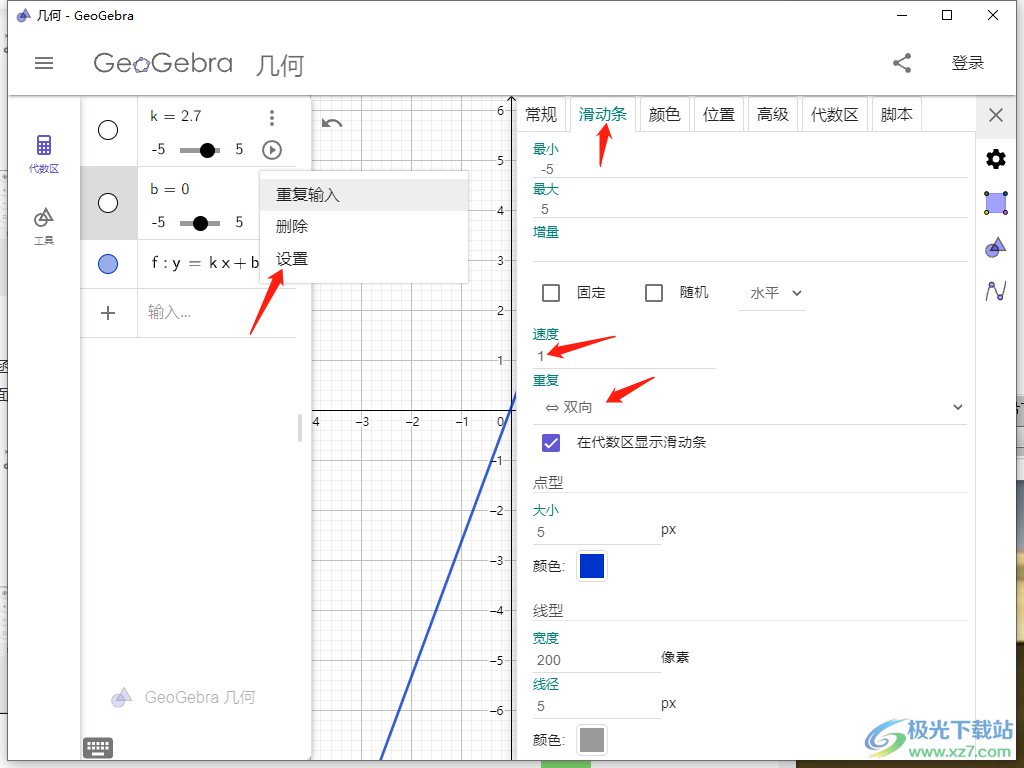Switch to the 高级 tab
Viewport: 1024px width, 768px height.
tap(773, 115)
